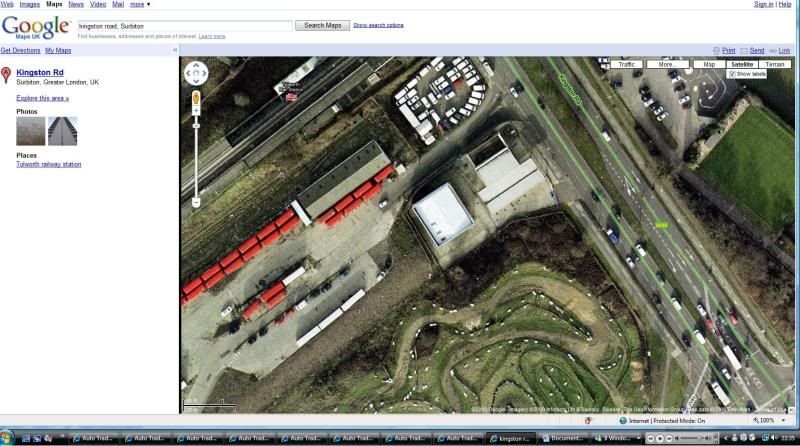800x446 pixels.
Task: Click the Street View pegman icon
Action: (x=196, y=98)
